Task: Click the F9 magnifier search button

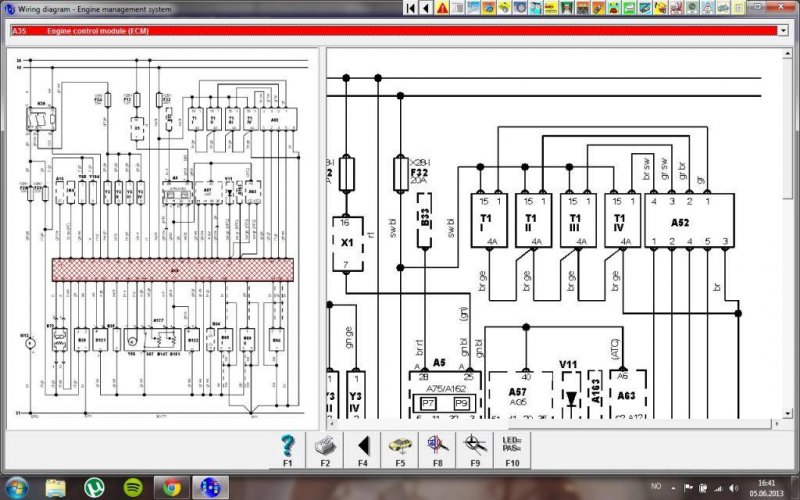Action: 474,445
